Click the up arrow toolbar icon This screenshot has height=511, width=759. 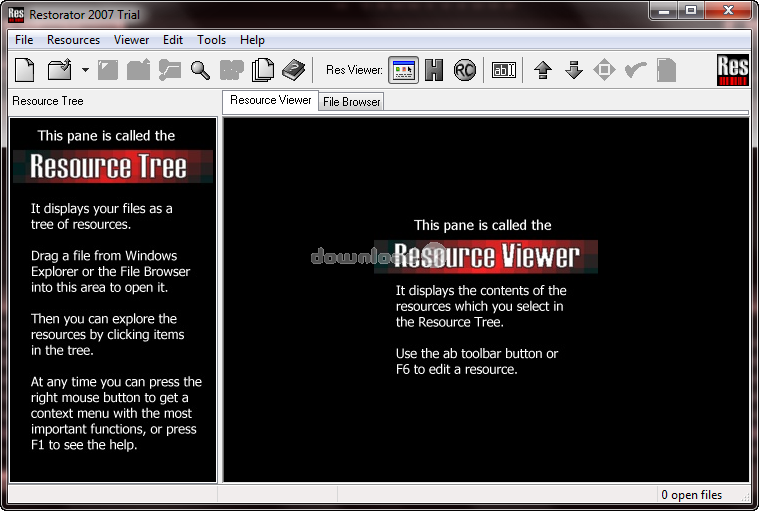pyautogui.click(x=543, y=70)
